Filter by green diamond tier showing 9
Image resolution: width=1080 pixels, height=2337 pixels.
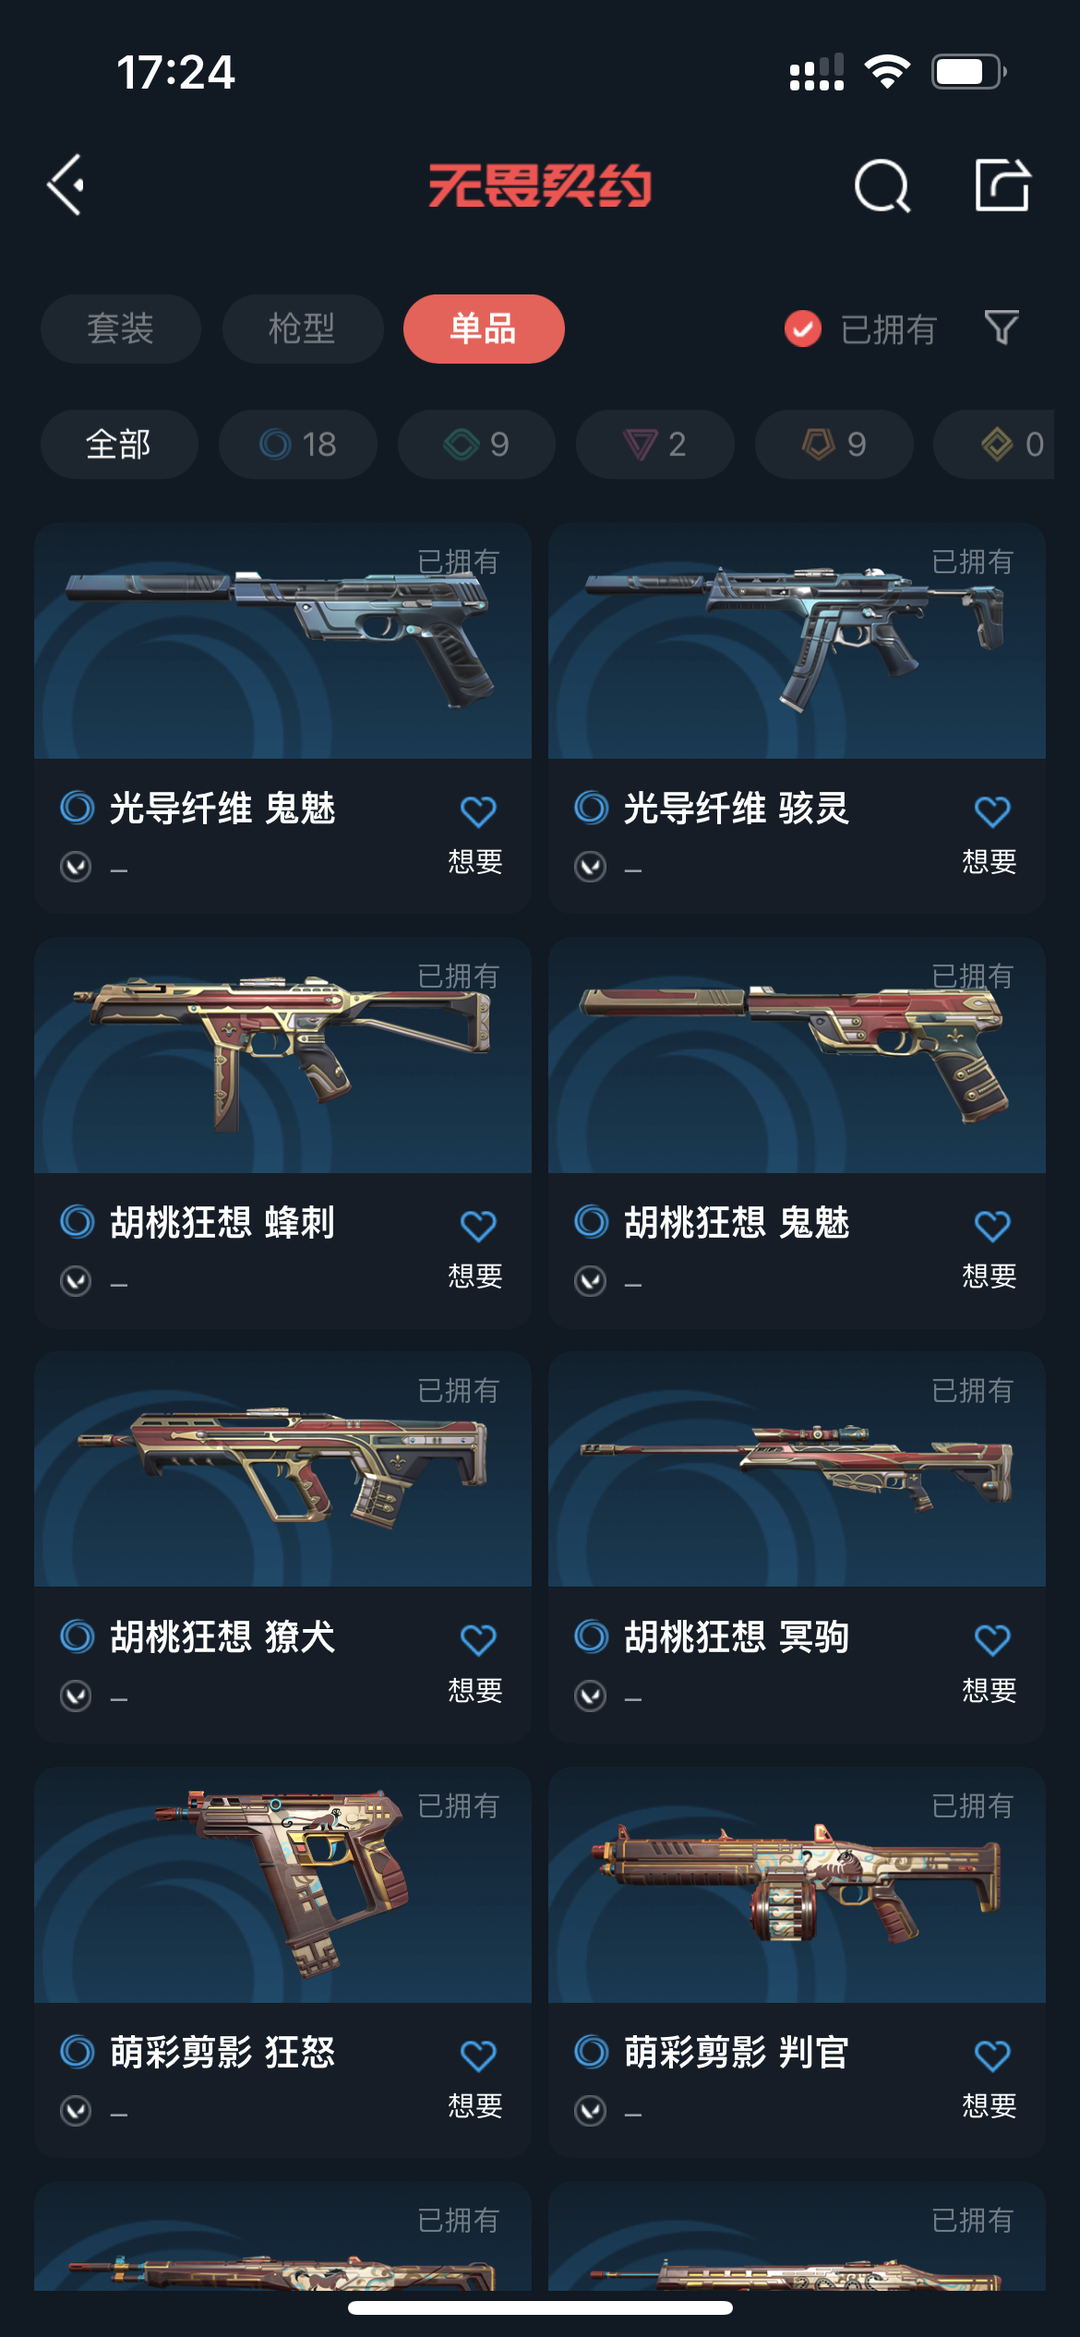point(476,444)
